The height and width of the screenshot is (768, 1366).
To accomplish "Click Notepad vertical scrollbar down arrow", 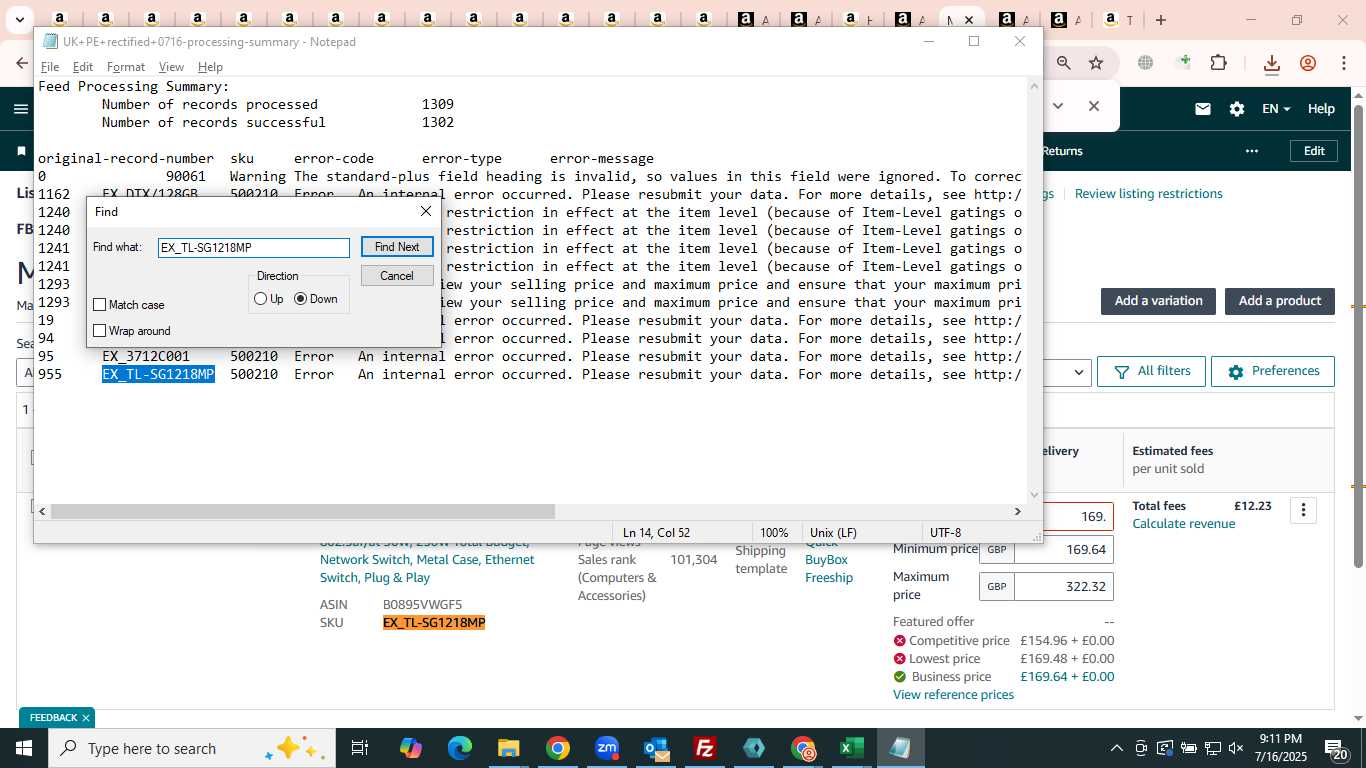I will pos(1035,495).
